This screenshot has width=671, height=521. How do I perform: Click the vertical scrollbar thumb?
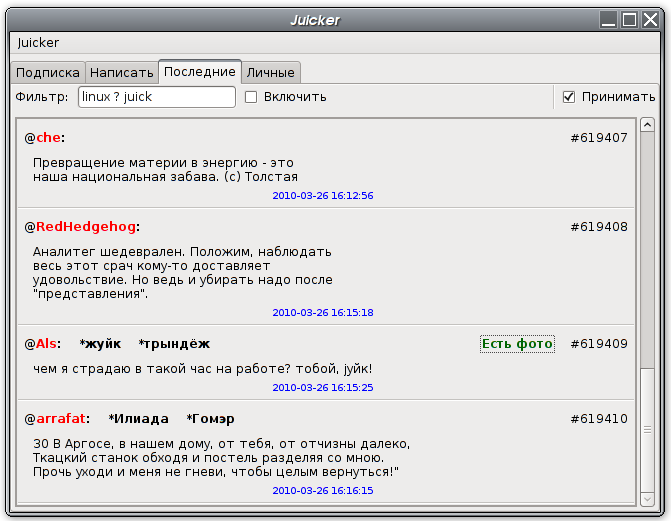pyautogui.click(x=647, y=428)
